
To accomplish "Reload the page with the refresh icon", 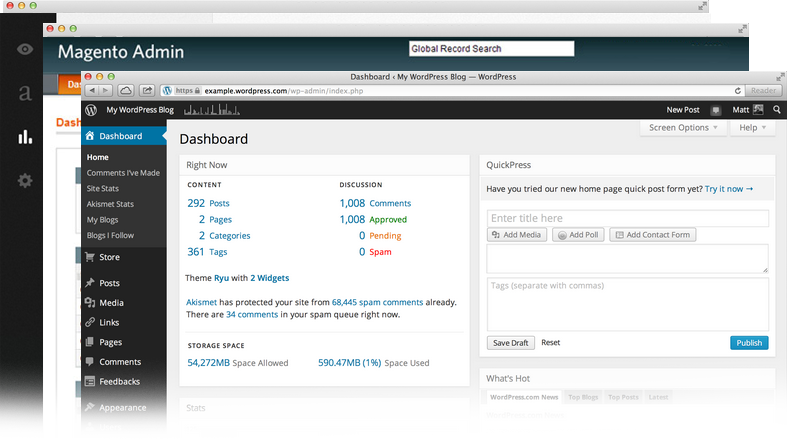I will coord(737,91).
